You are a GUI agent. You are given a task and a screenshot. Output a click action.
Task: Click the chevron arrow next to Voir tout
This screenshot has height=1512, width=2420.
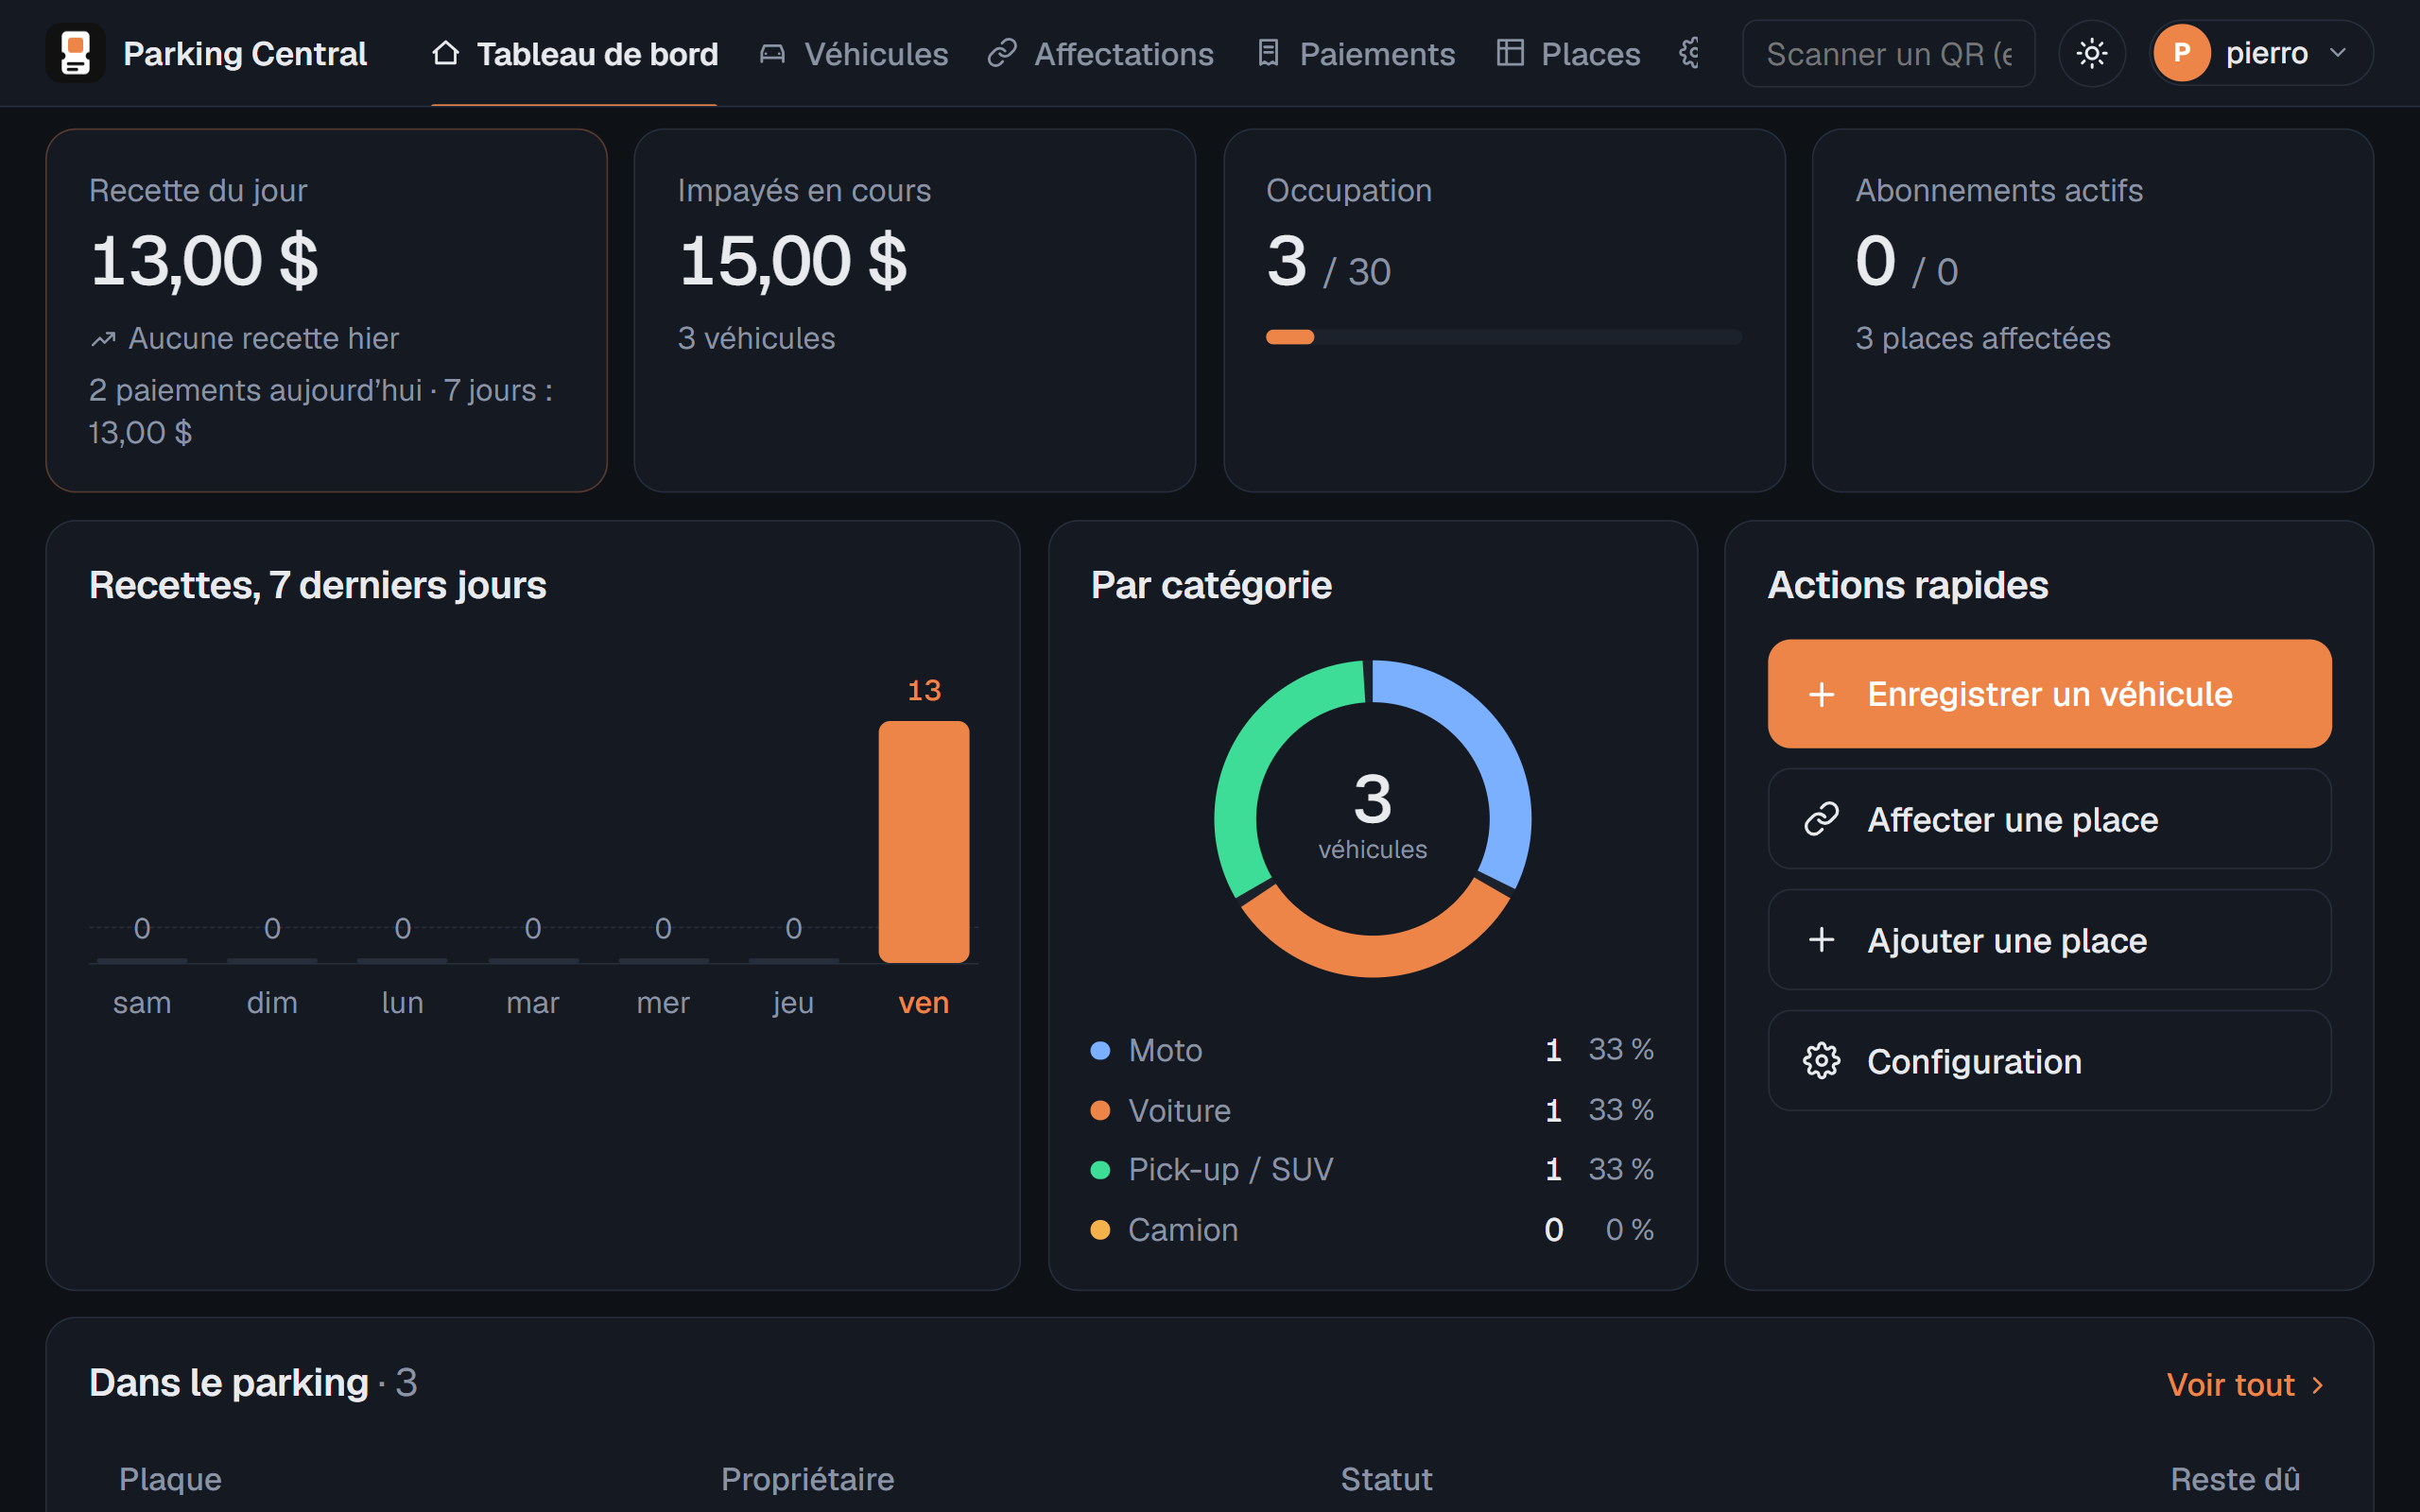click(2317, 1385)
